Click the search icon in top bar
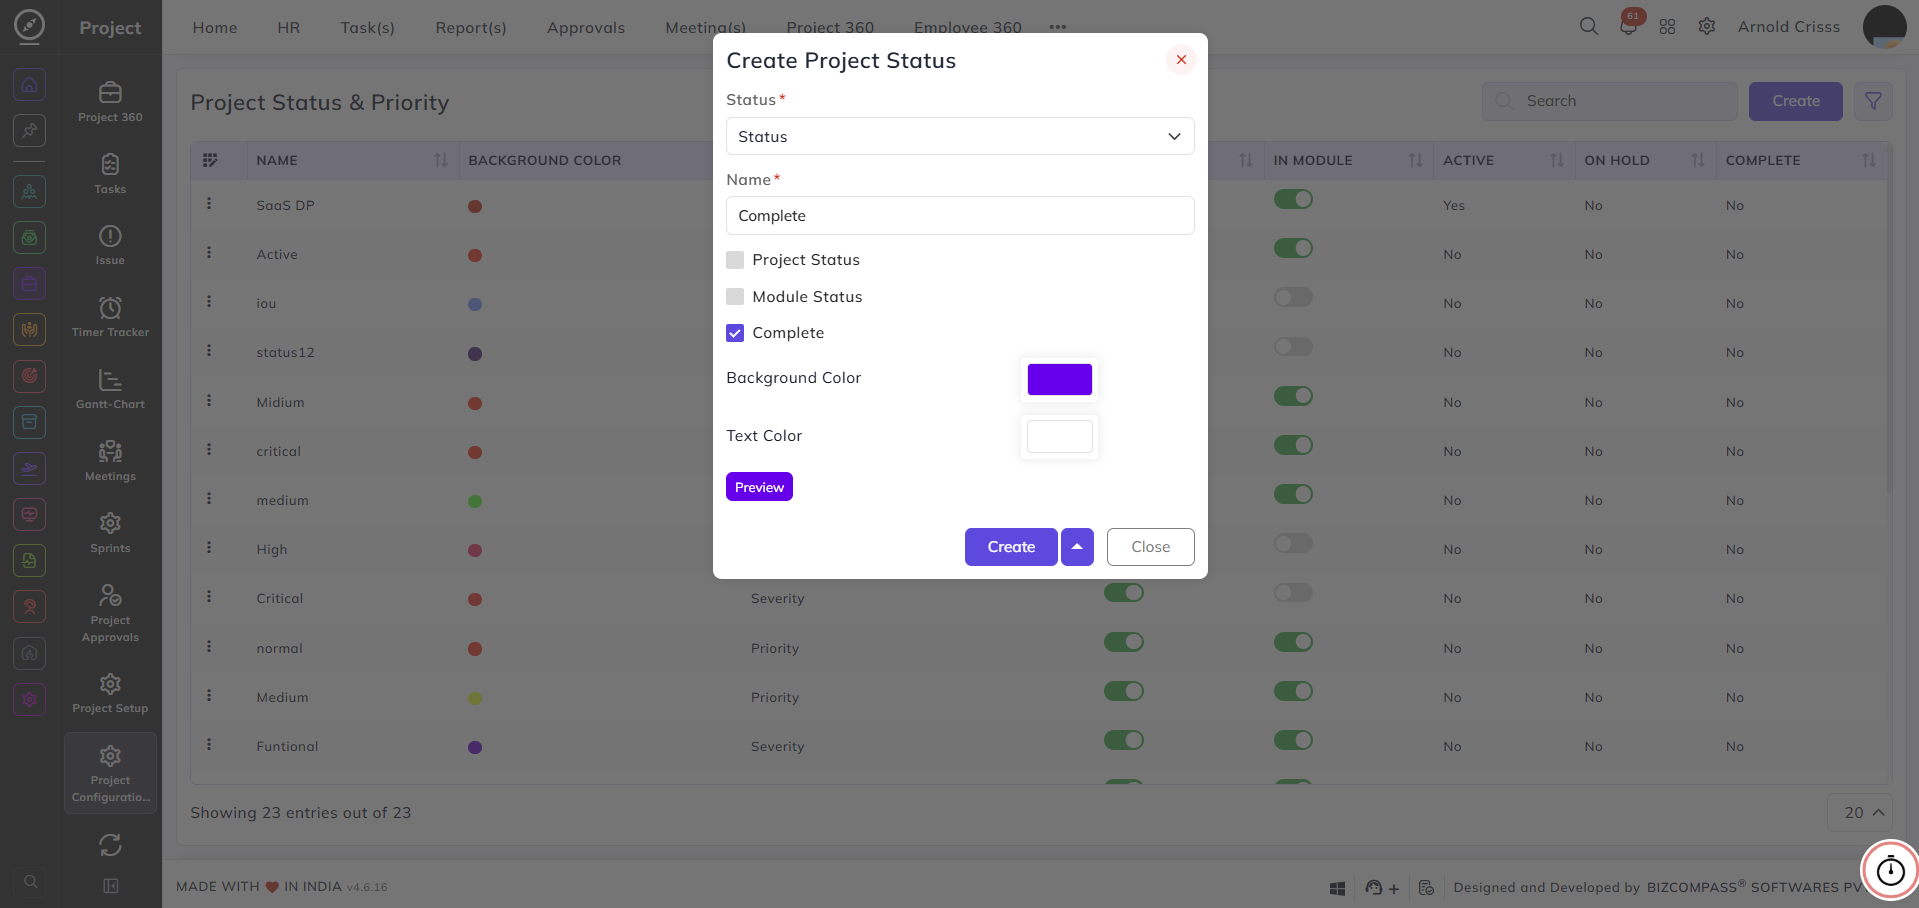Screen dimensions: 1919x908 (x=1588, y=27)
